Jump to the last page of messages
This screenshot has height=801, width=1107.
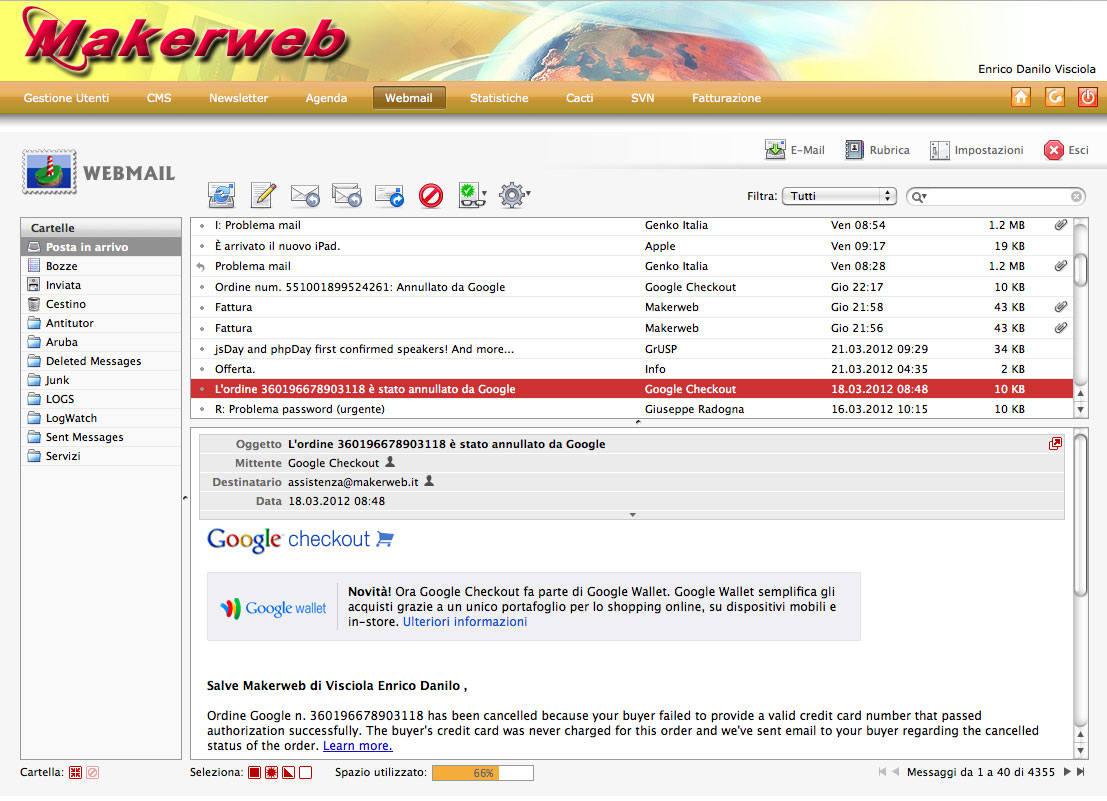[x=1080, y=772]
